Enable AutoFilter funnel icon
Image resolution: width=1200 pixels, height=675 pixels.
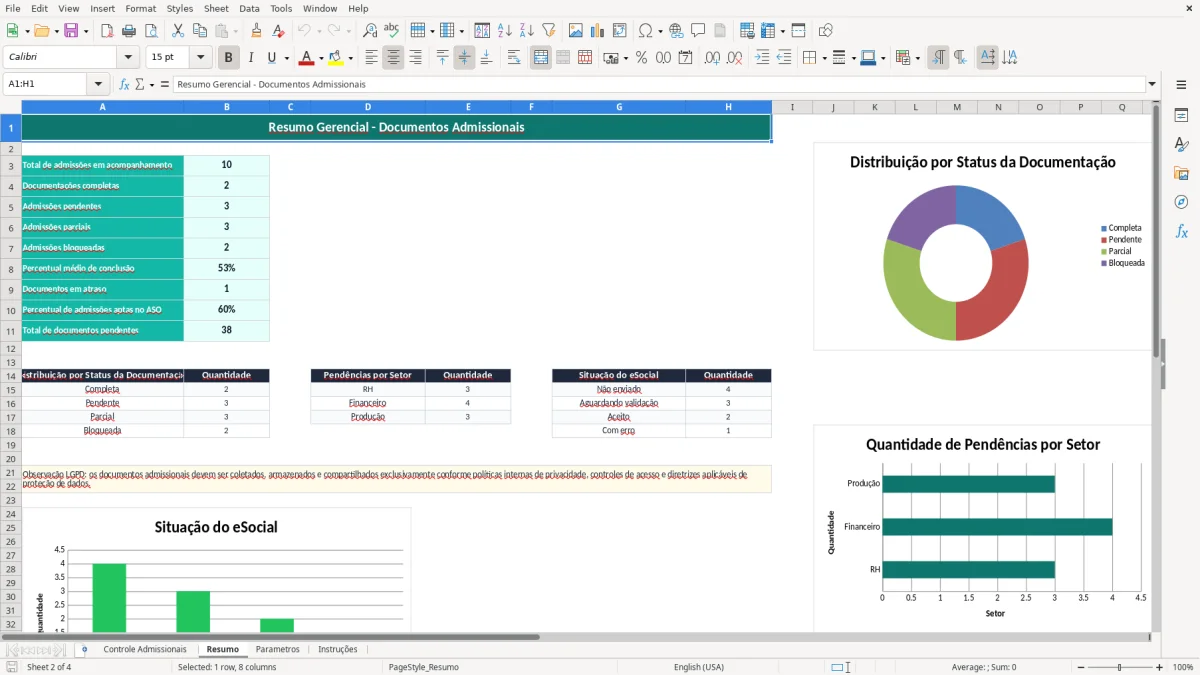pyautogui.click(x=549, y=31)
